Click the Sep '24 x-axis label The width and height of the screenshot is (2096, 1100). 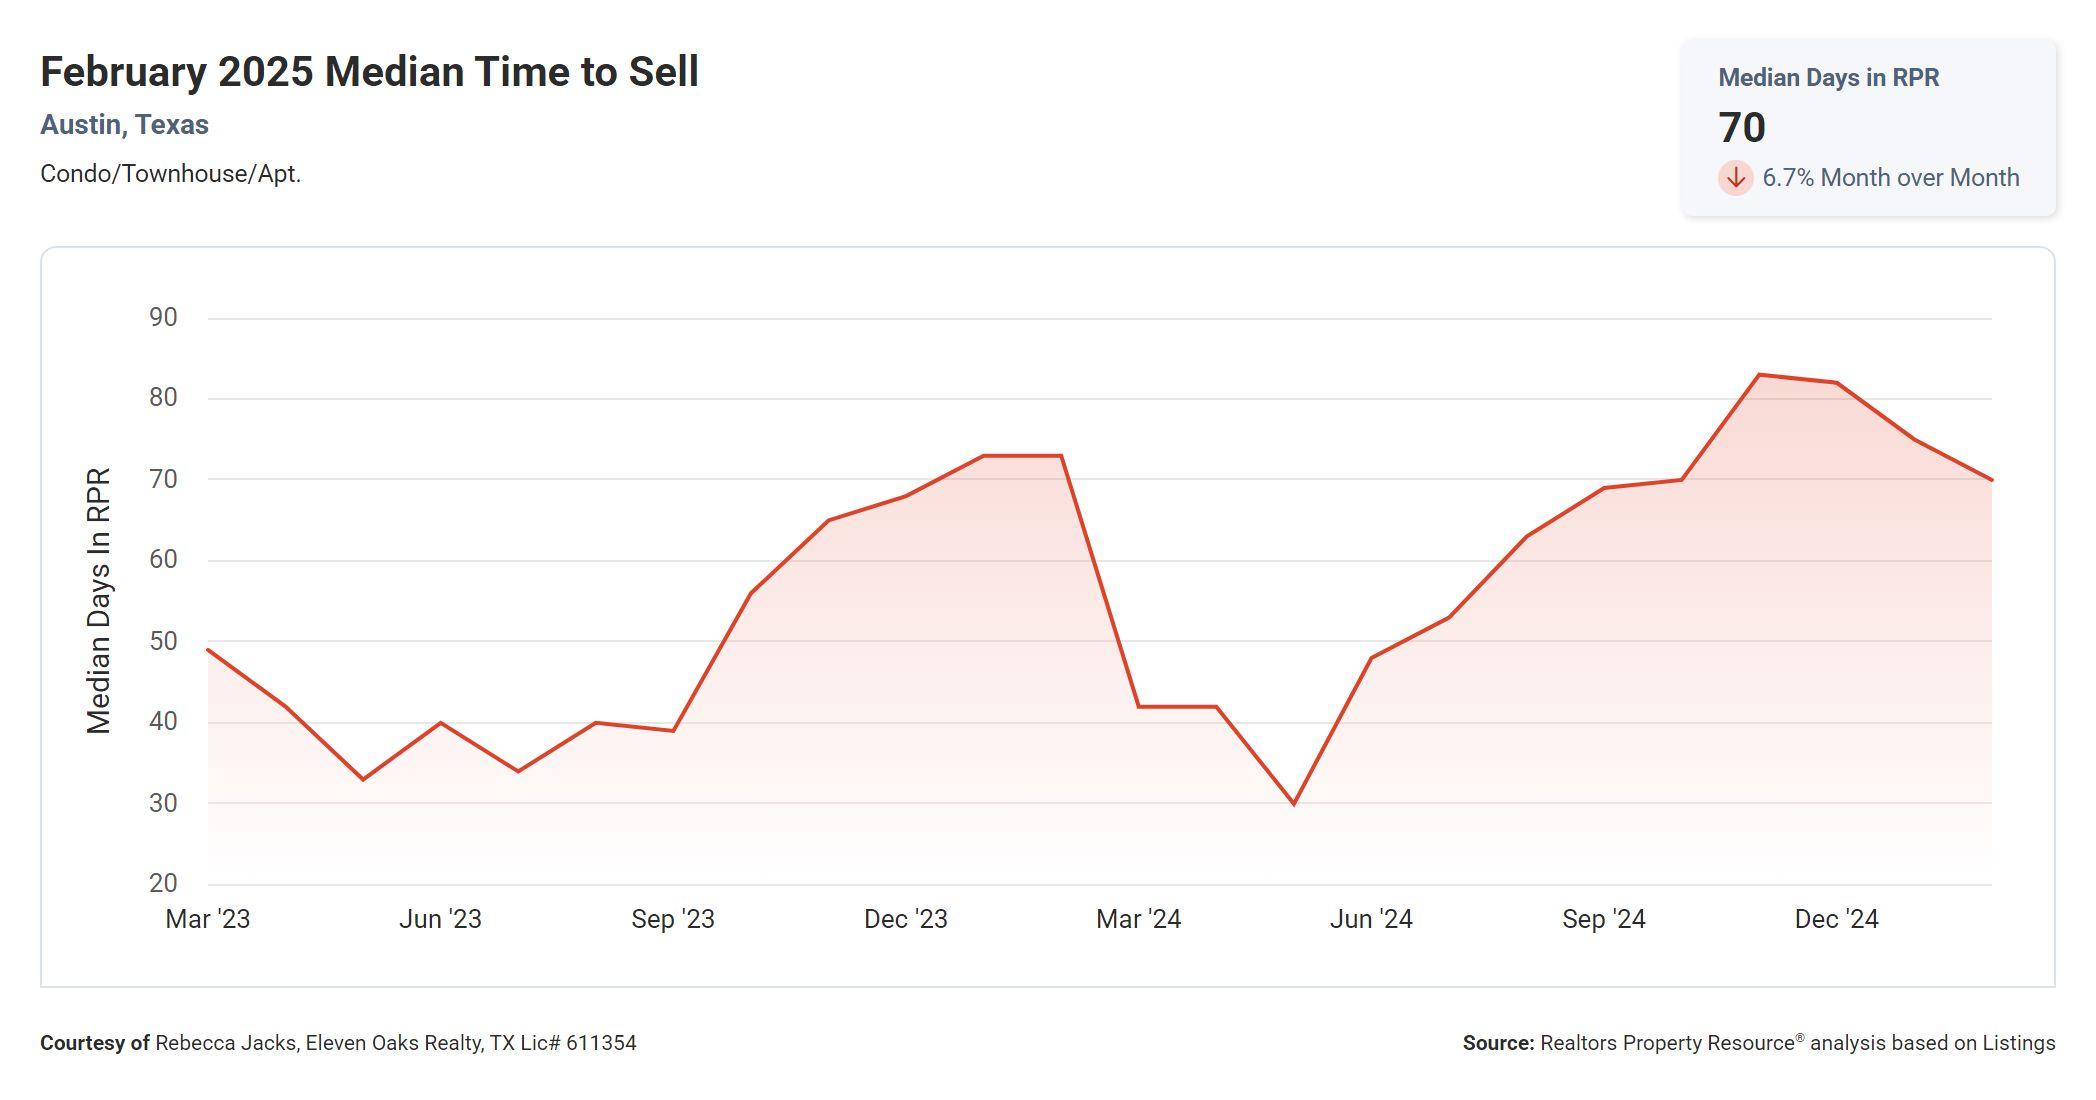pos(1604,919)
